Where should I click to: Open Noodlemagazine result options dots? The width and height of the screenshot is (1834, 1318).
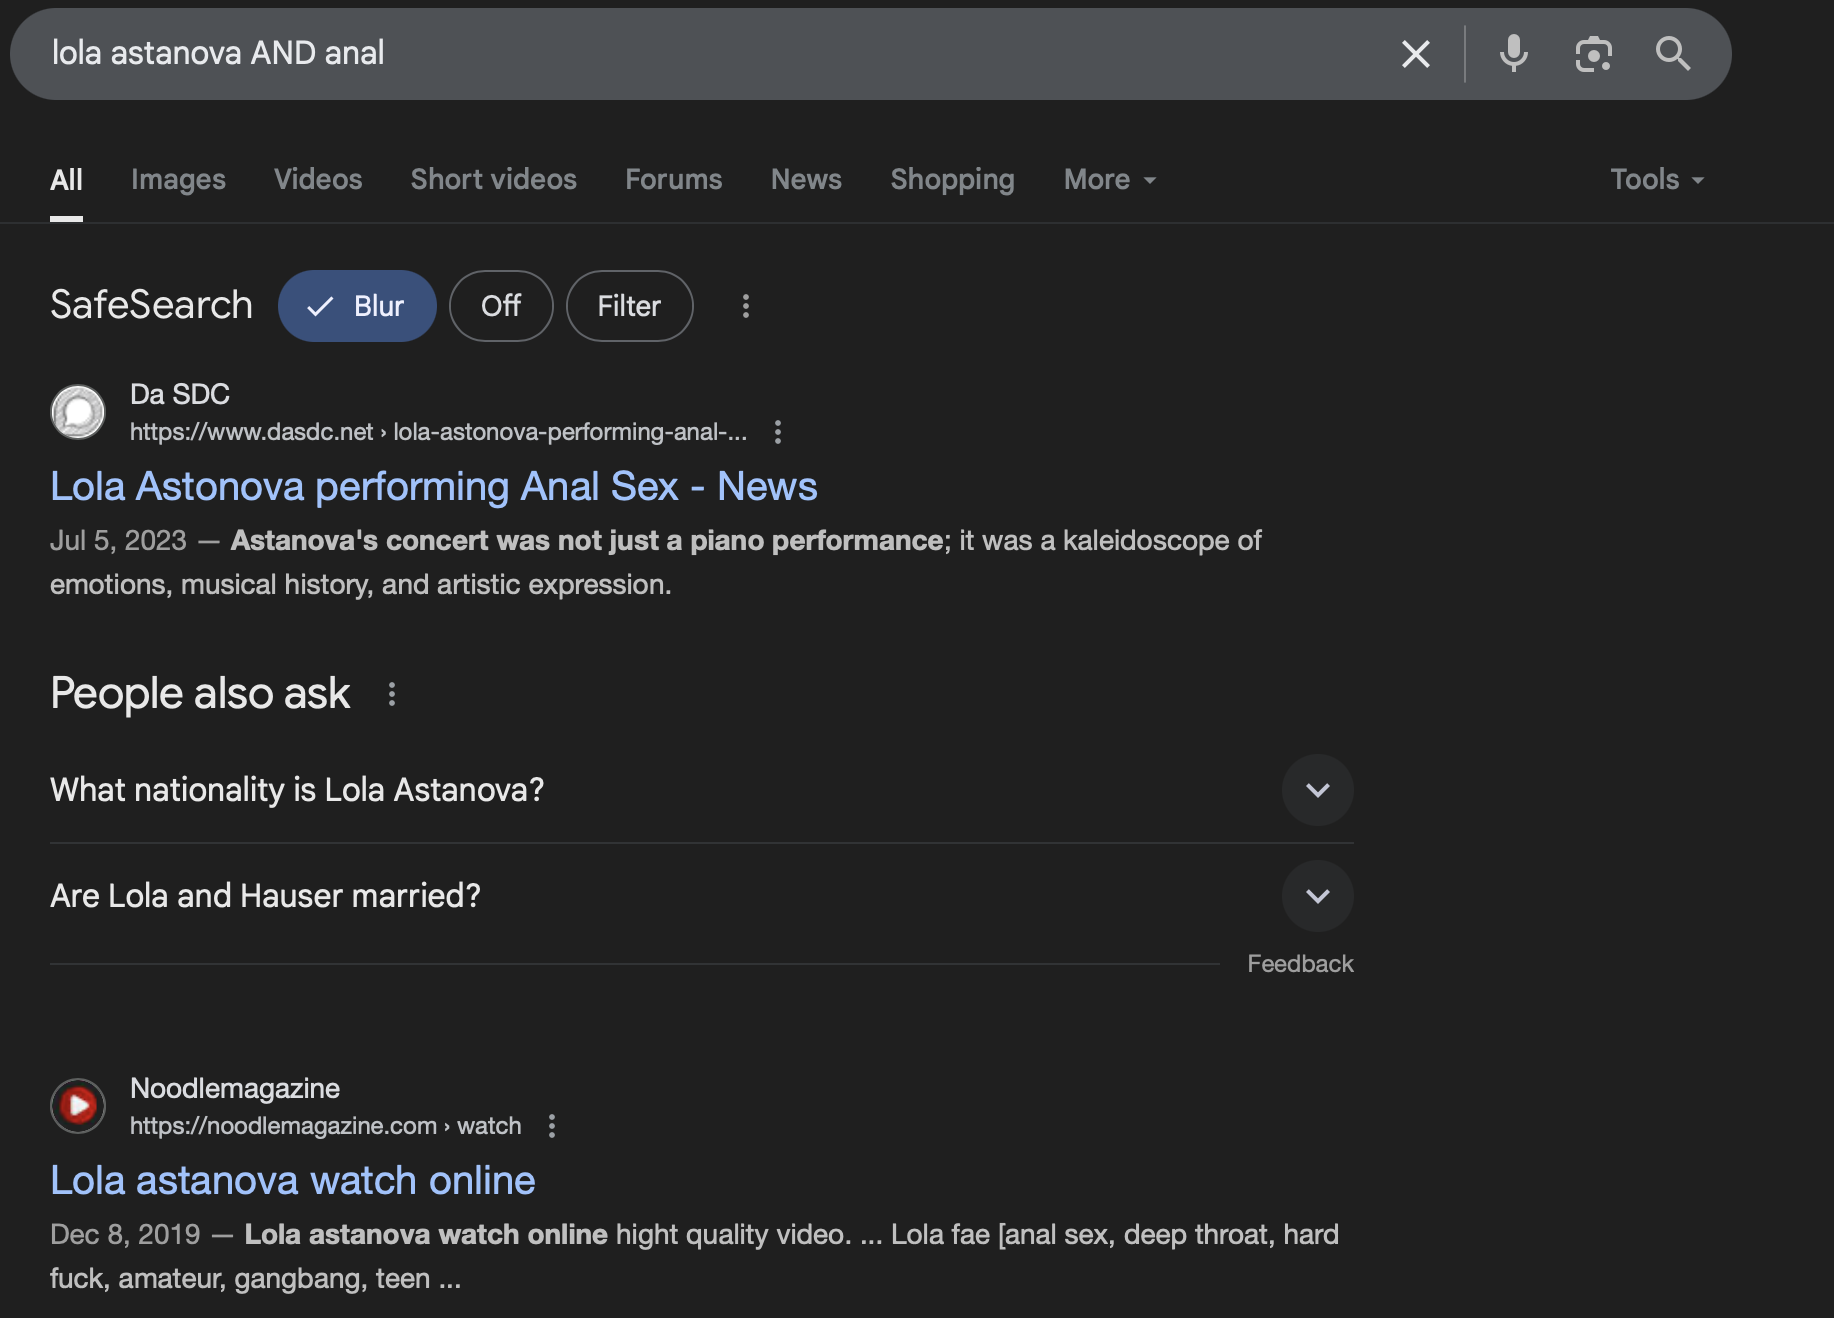(x=552, y=1126)
